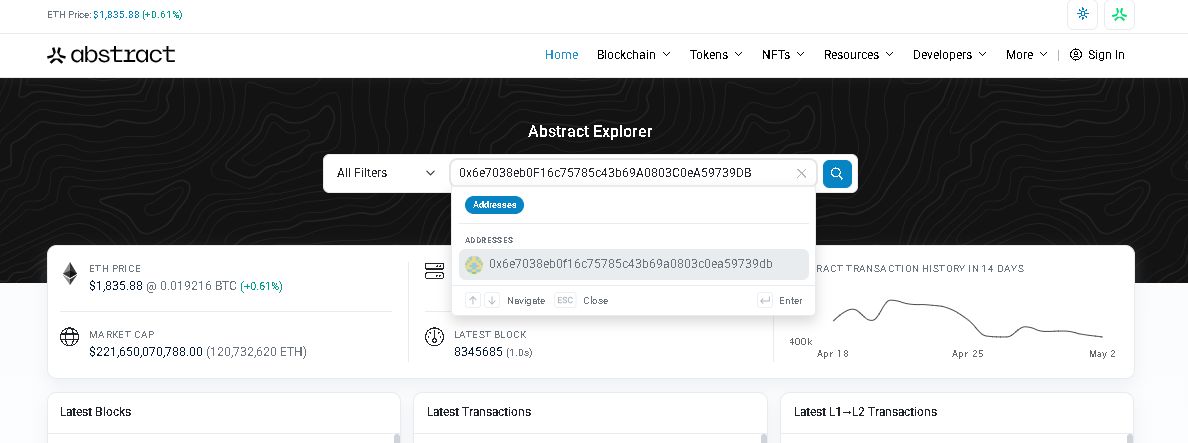Click the gauge icon beside Latest Block
Image resolution: width=1188 pixels, height=443 pixels.
tap(434, 337)
